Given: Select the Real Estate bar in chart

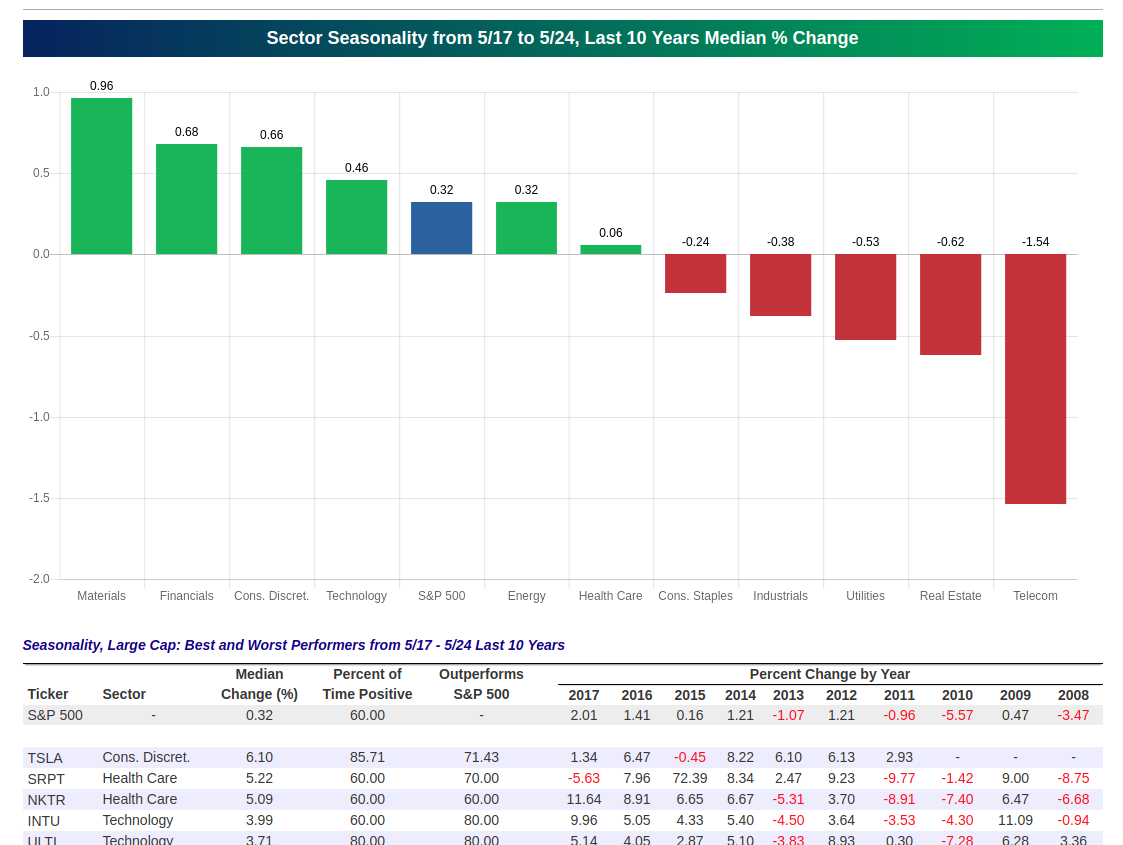Looking at the screenshot, I should 950,304.
